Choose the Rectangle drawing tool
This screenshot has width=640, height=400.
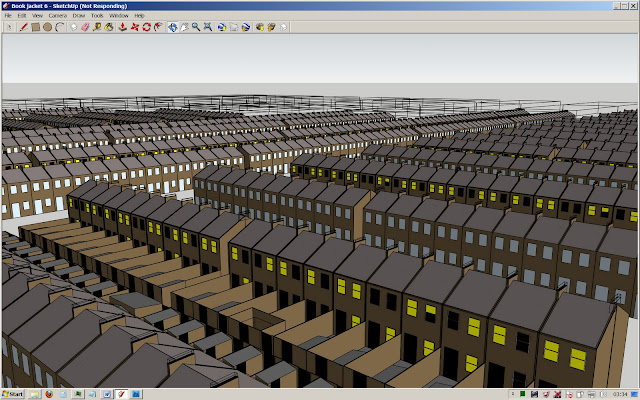pos(35,27)
